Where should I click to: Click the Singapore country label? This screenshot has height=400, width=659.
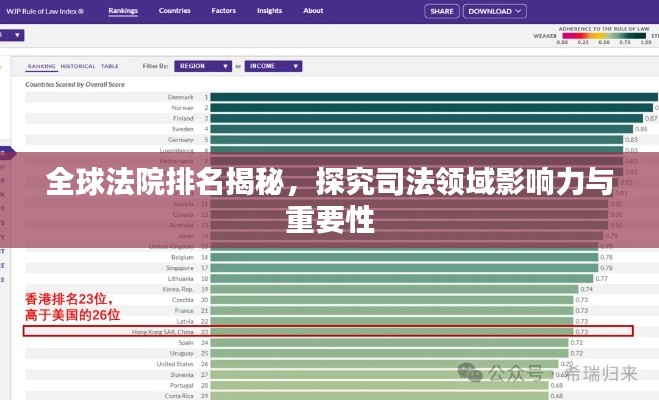tap(179, 268)
